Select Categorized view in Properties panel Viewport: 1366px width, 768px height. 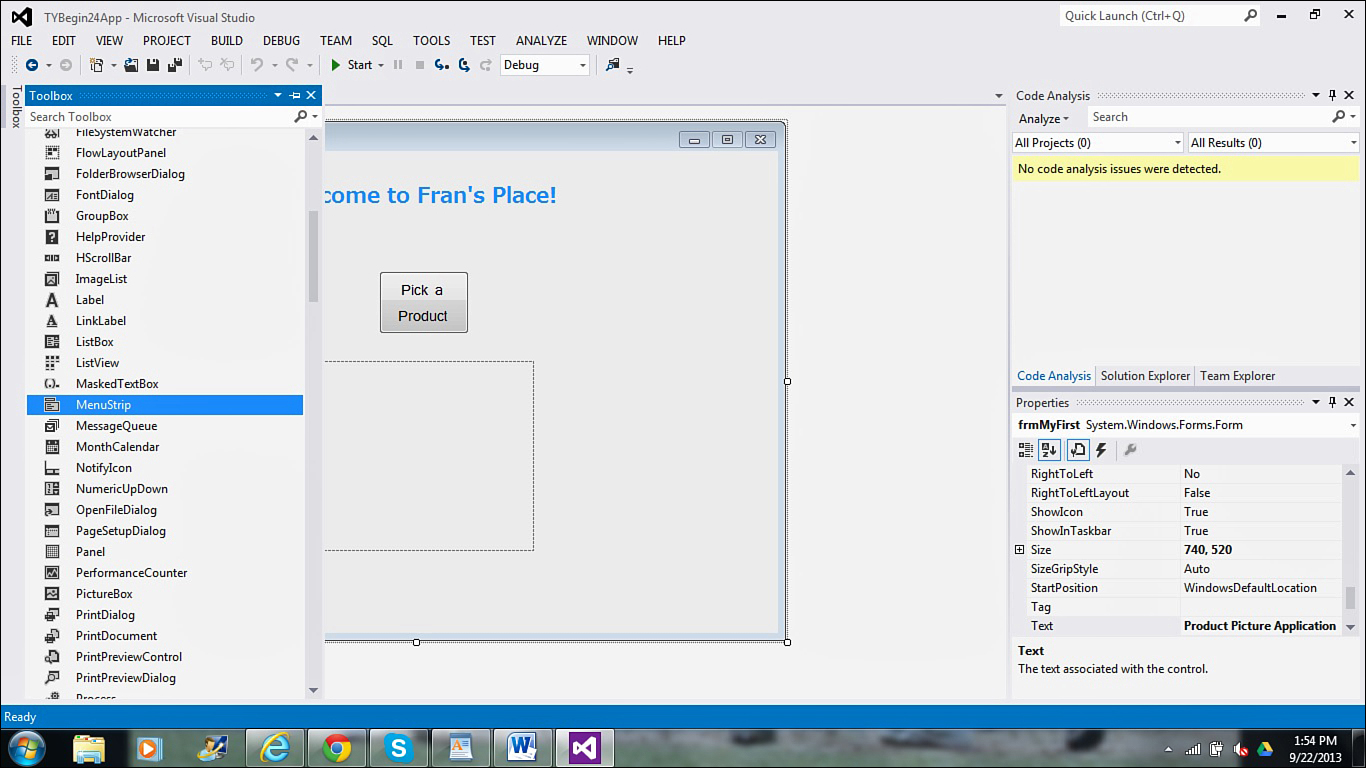1026,450
